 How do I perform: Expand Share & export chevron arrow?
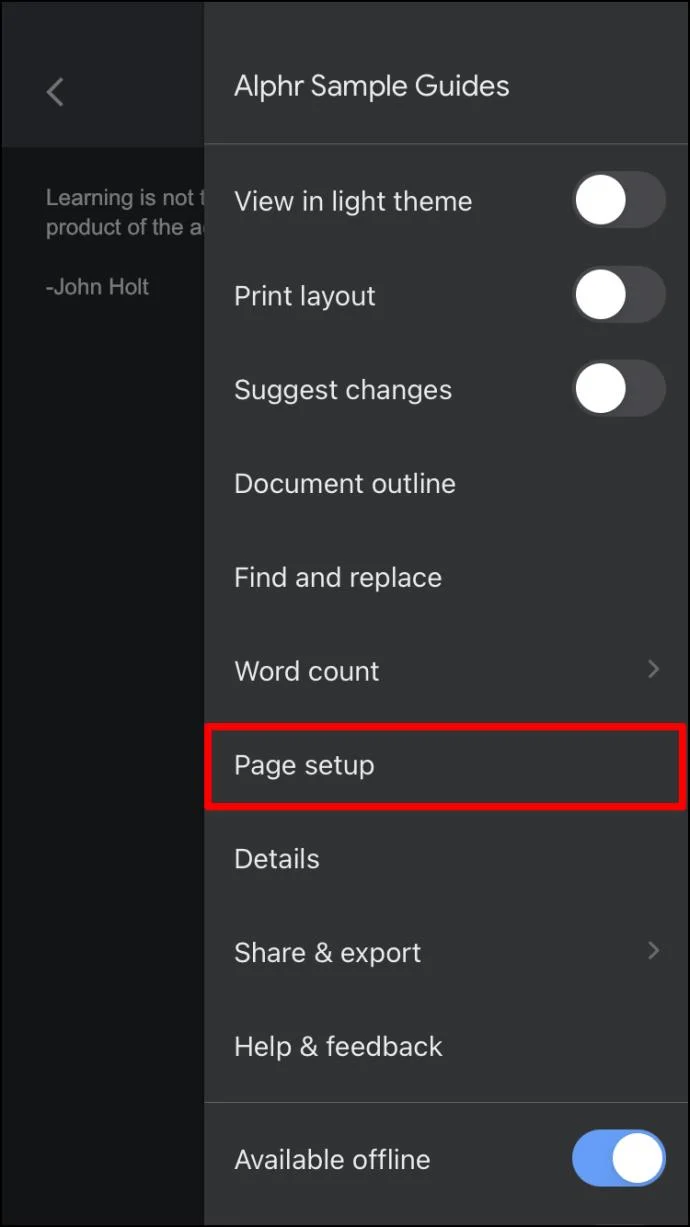pos(654,951)
